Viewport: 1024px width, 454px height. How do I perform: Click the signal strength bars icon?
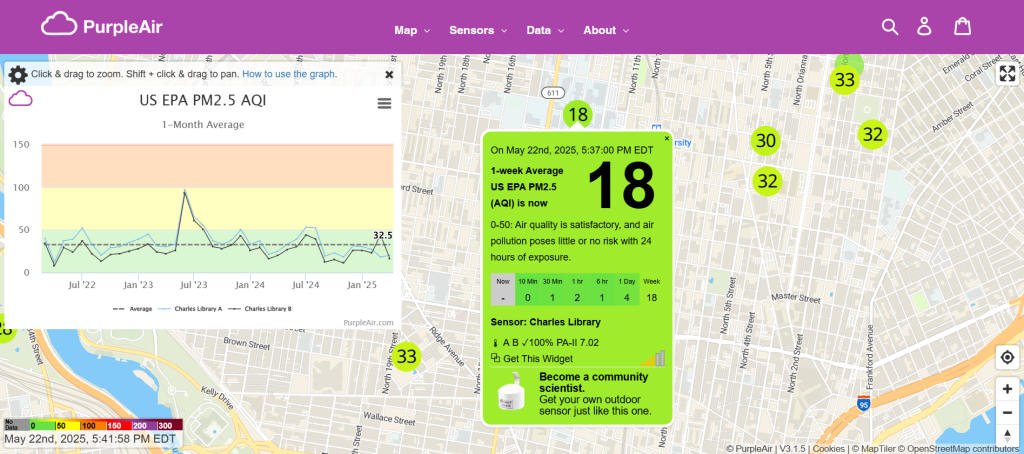[653, 358]
